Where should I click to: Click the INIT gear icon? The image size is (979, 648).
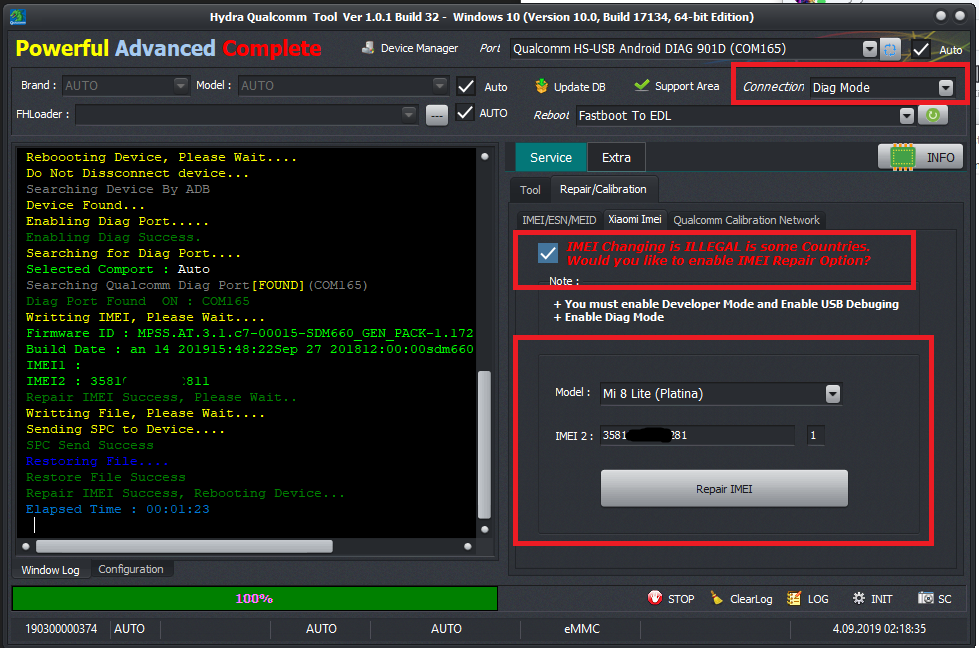point(859,598)
